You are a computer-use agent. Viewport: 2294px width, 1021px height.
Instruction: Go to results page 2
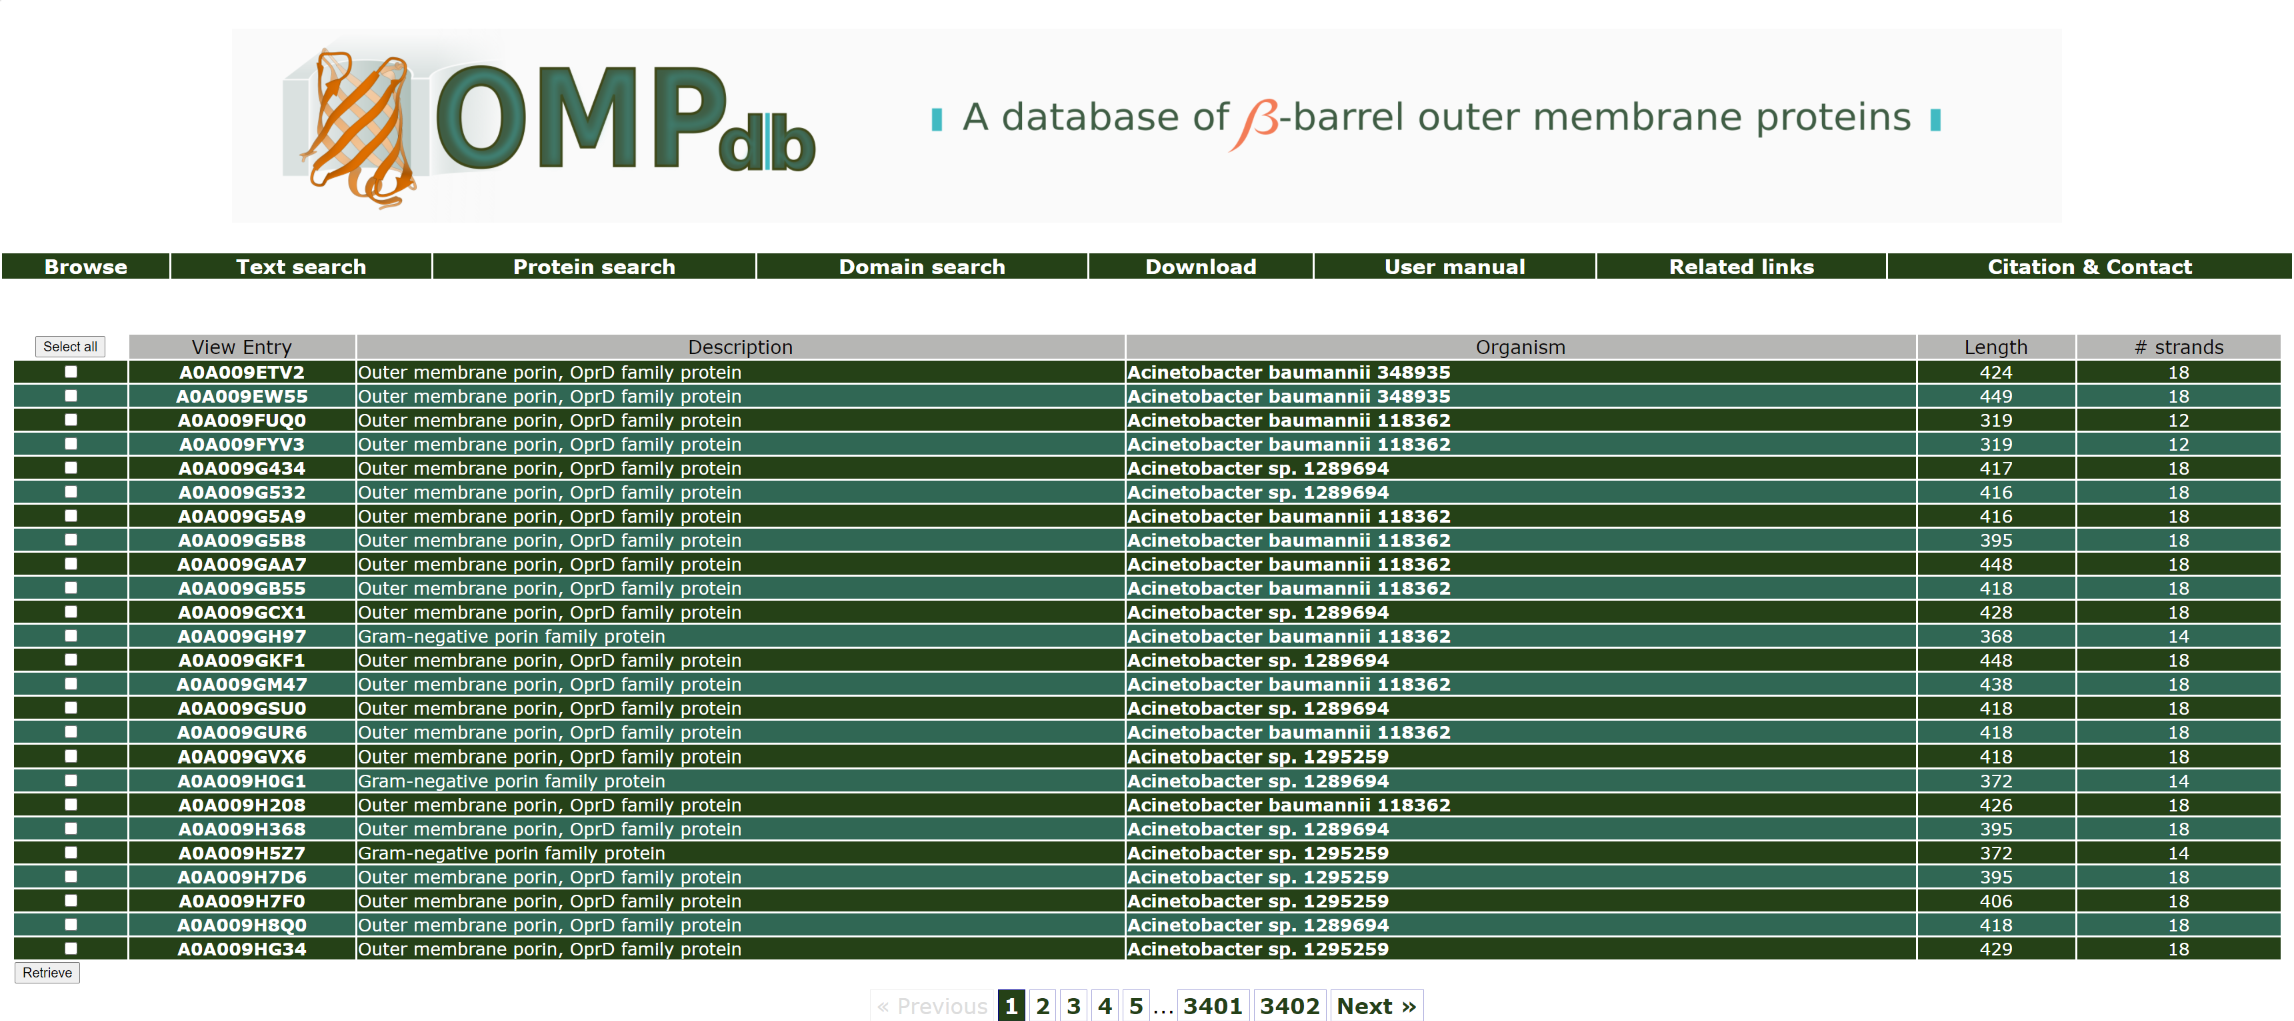tap(1043, 1006)
